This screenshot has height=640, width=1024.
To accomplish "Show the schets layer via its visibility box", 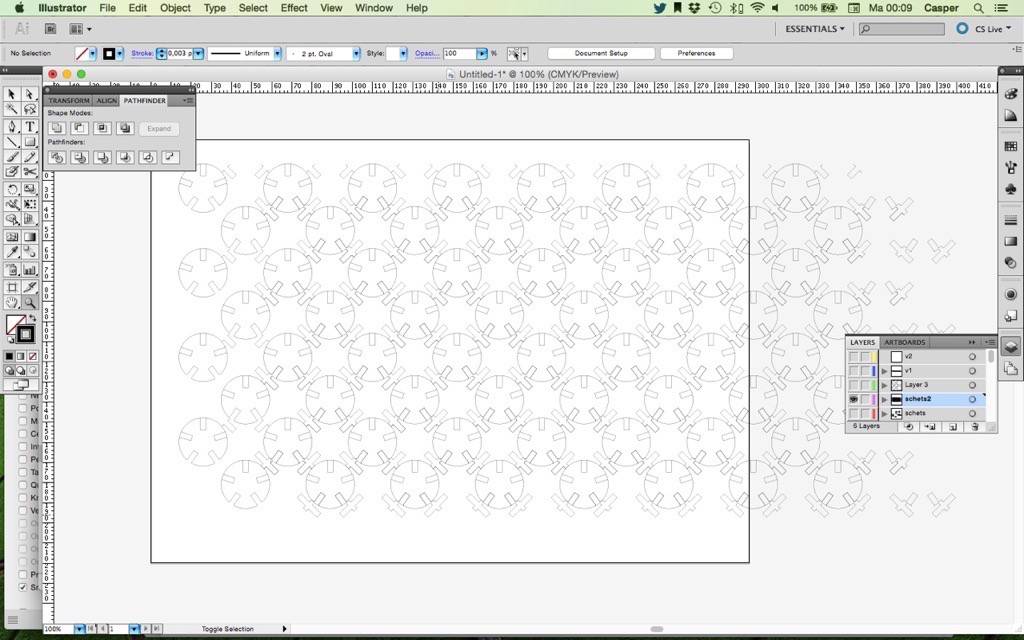I will (854, 413).
